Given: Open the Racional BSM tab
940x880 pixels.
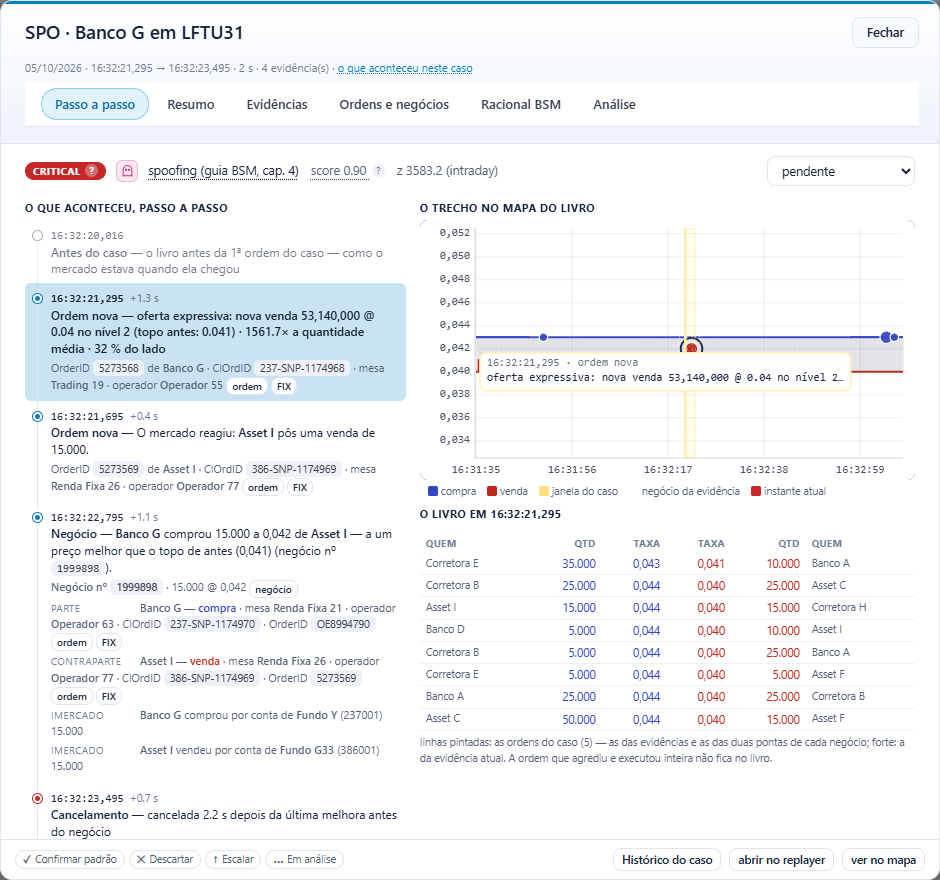Looking at the screenshot, I should (521, 104).
